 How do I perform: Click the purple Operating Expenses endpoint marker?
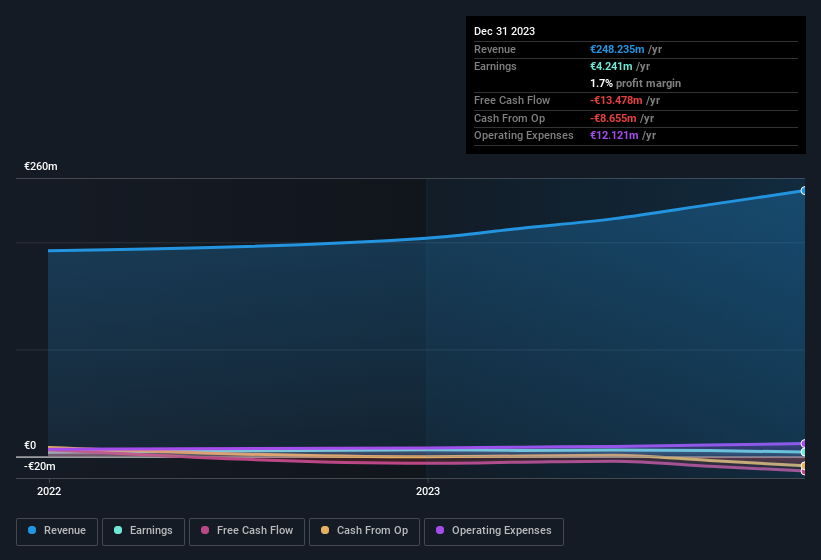[x=803, y=443]
